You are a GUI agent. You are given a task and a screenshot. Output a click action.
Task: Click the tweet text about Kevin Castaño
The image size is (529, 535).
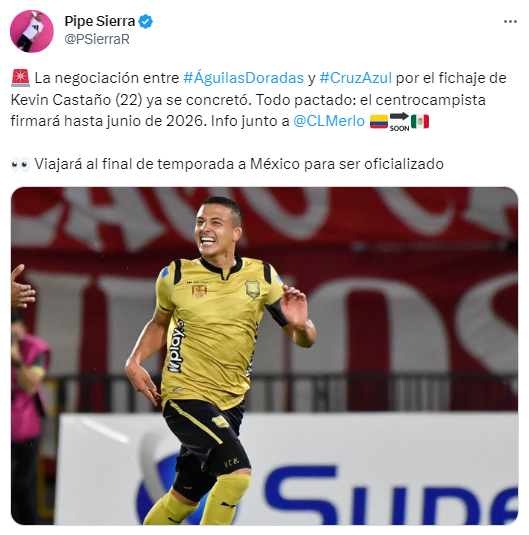coord(258,99)
